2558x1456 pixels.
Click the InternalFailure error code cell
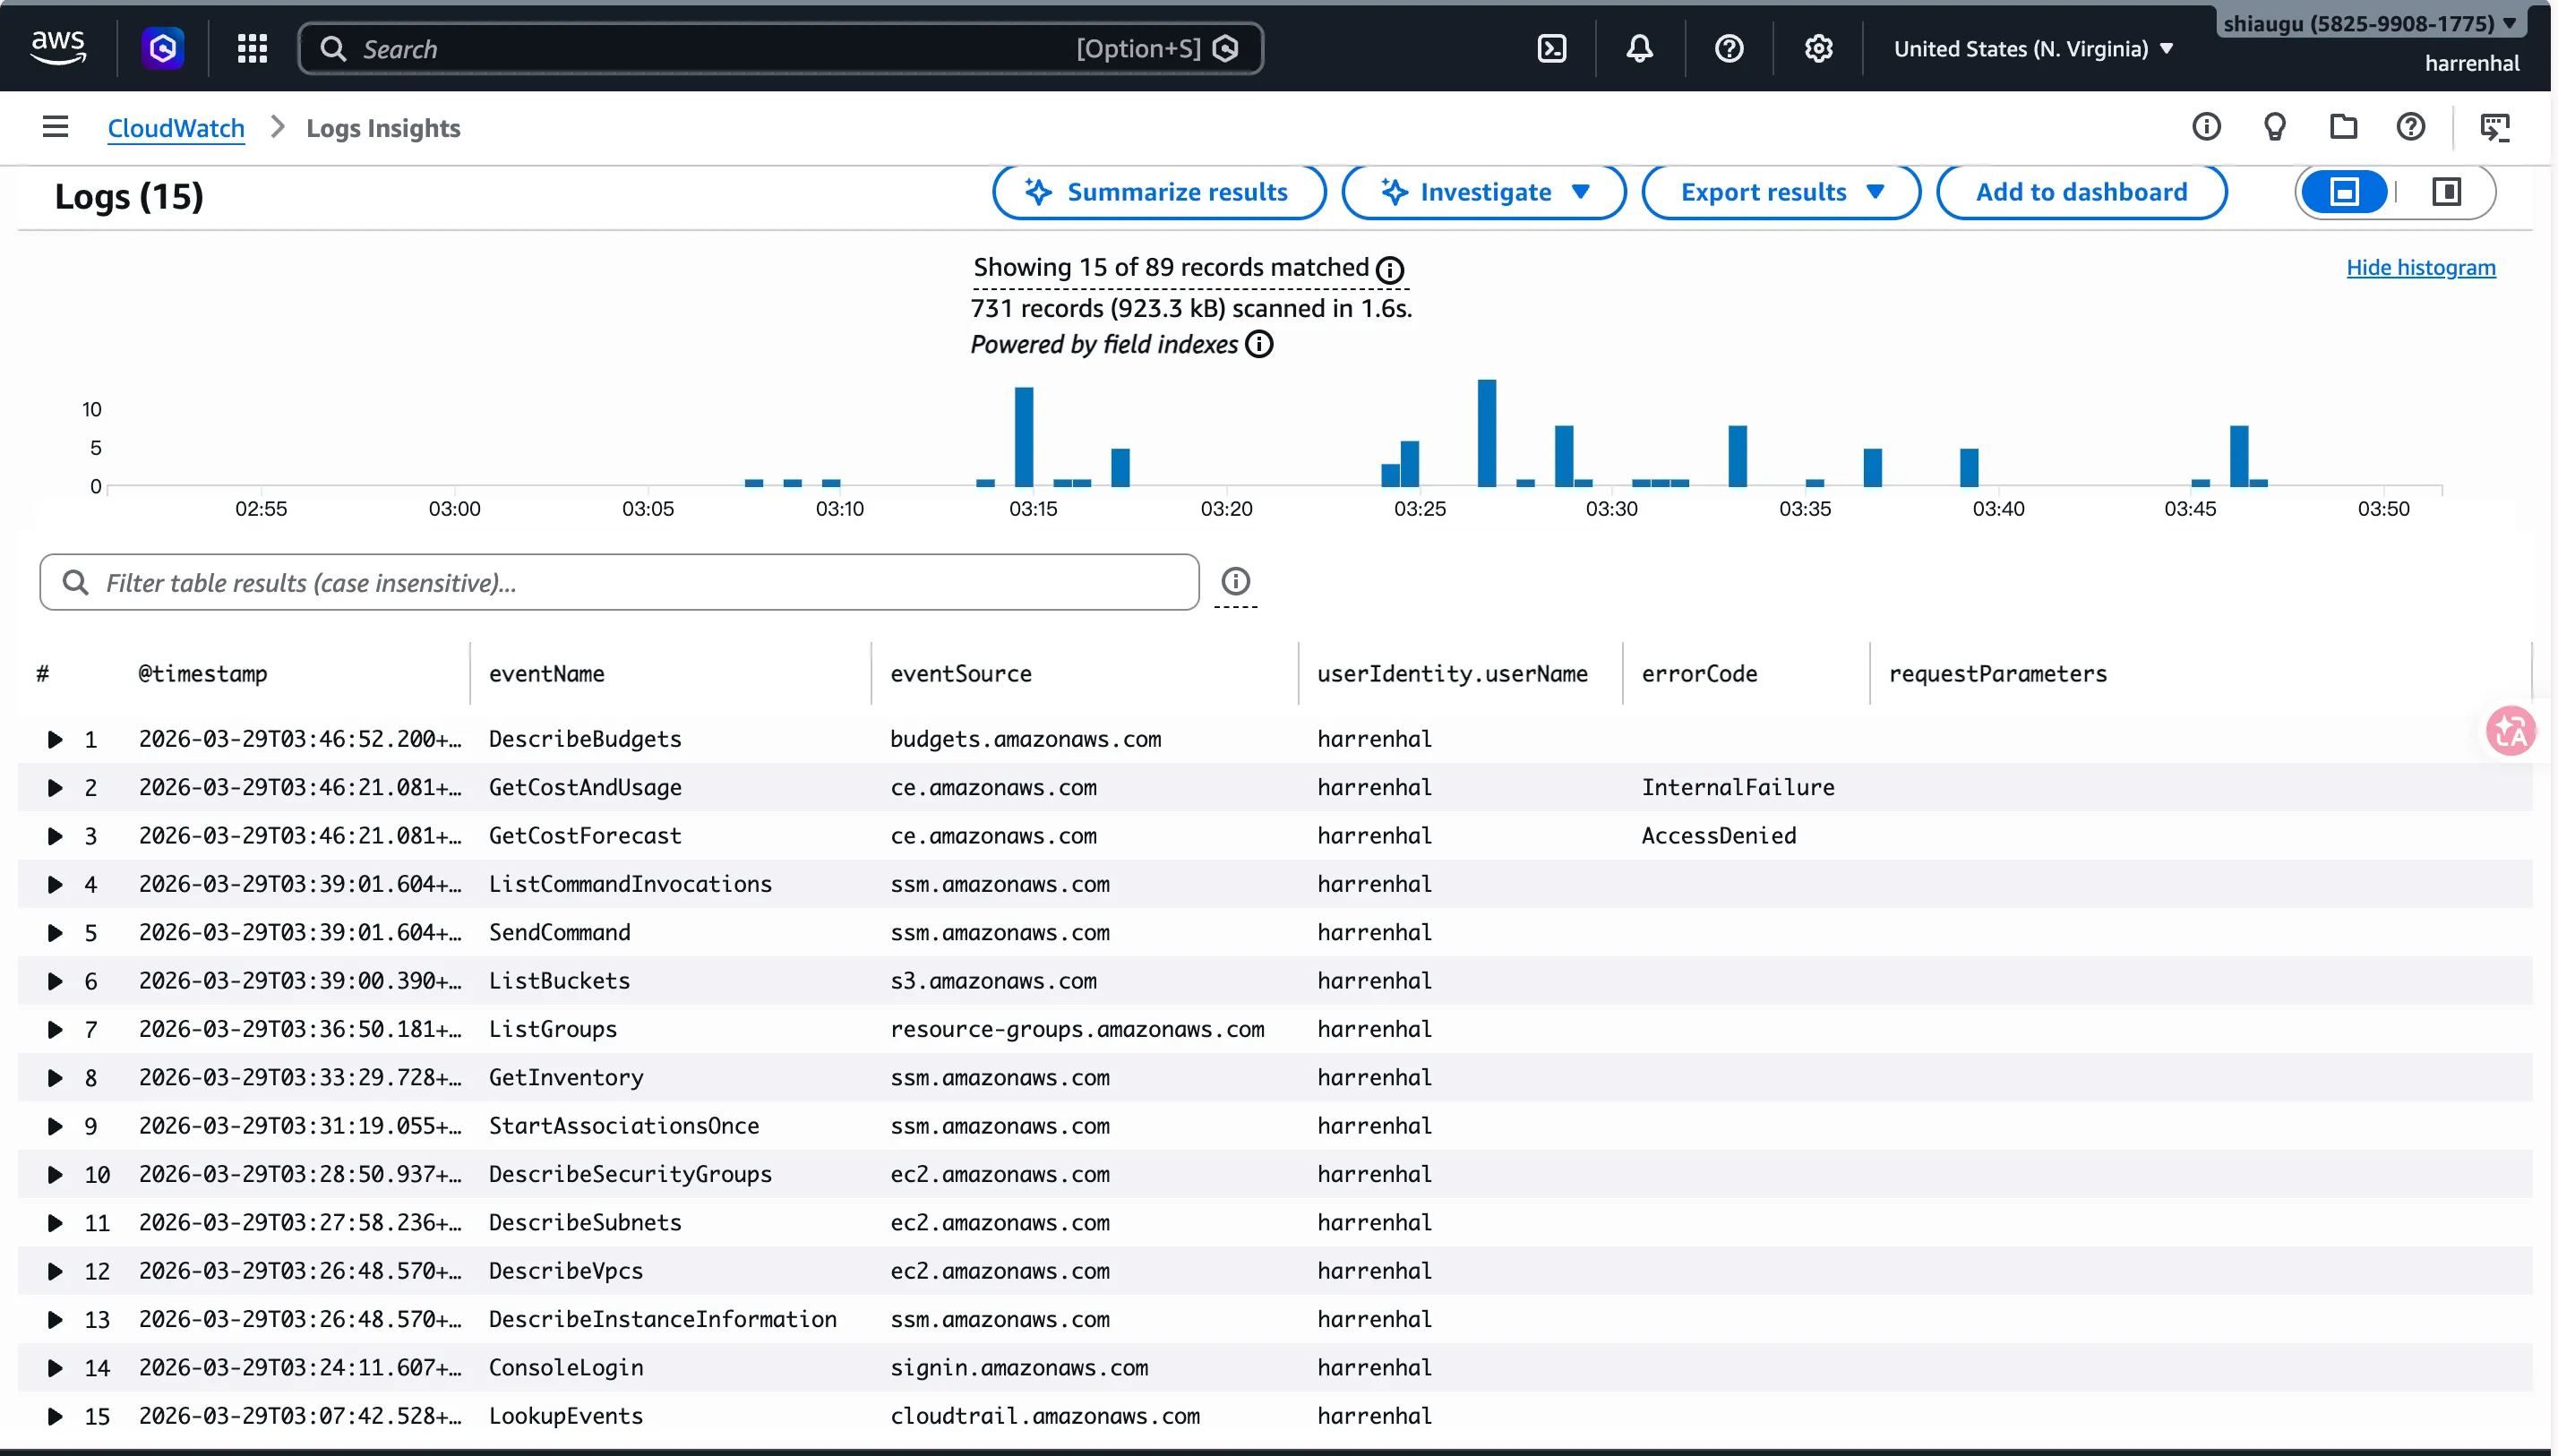click(x=1737, y=788)
